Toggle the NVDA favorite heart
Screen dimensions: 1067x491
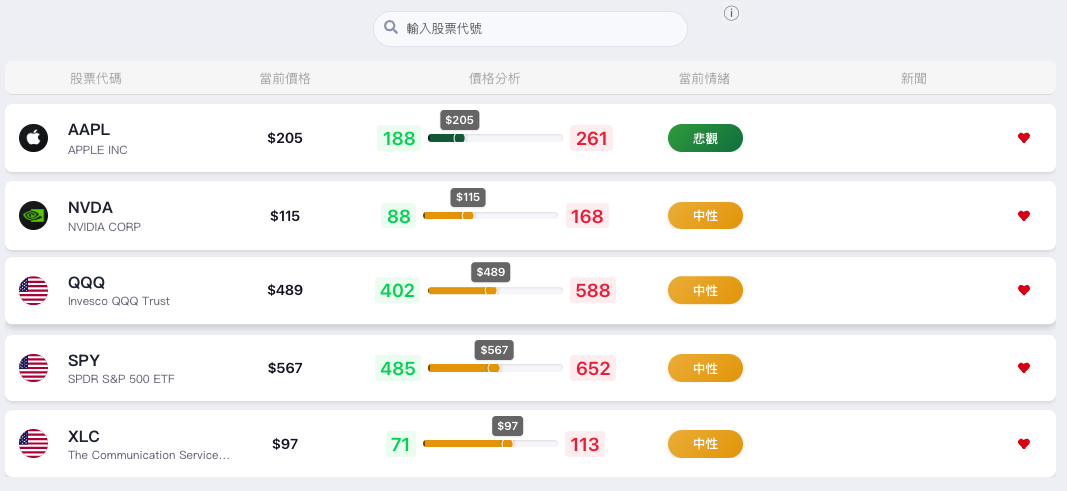click(1023, 216)
